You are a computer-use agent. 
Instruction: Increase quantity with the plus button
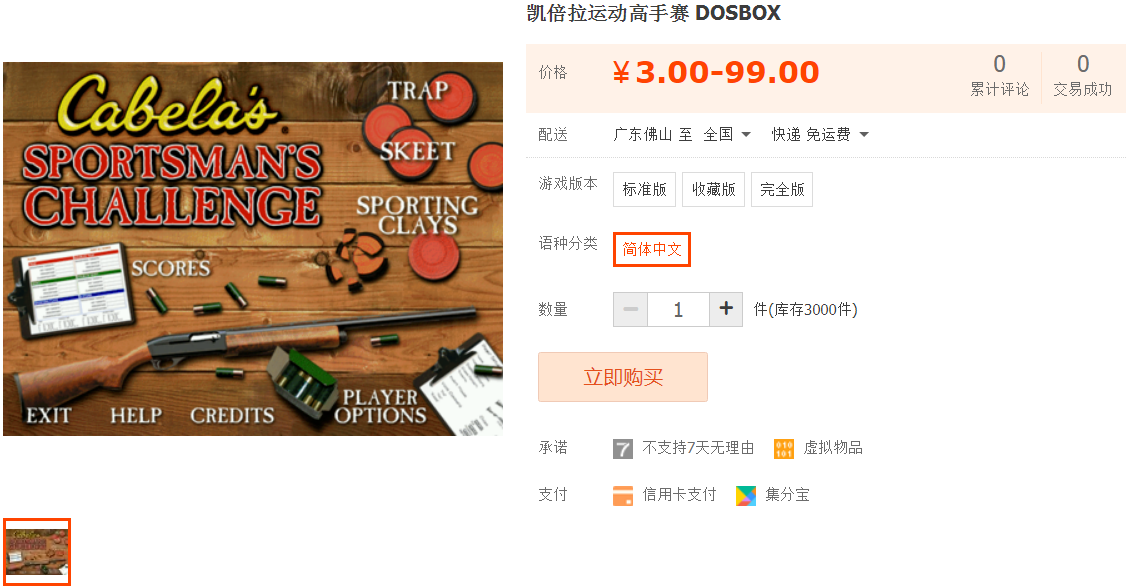pyautogui.click(x=726, y=309)
